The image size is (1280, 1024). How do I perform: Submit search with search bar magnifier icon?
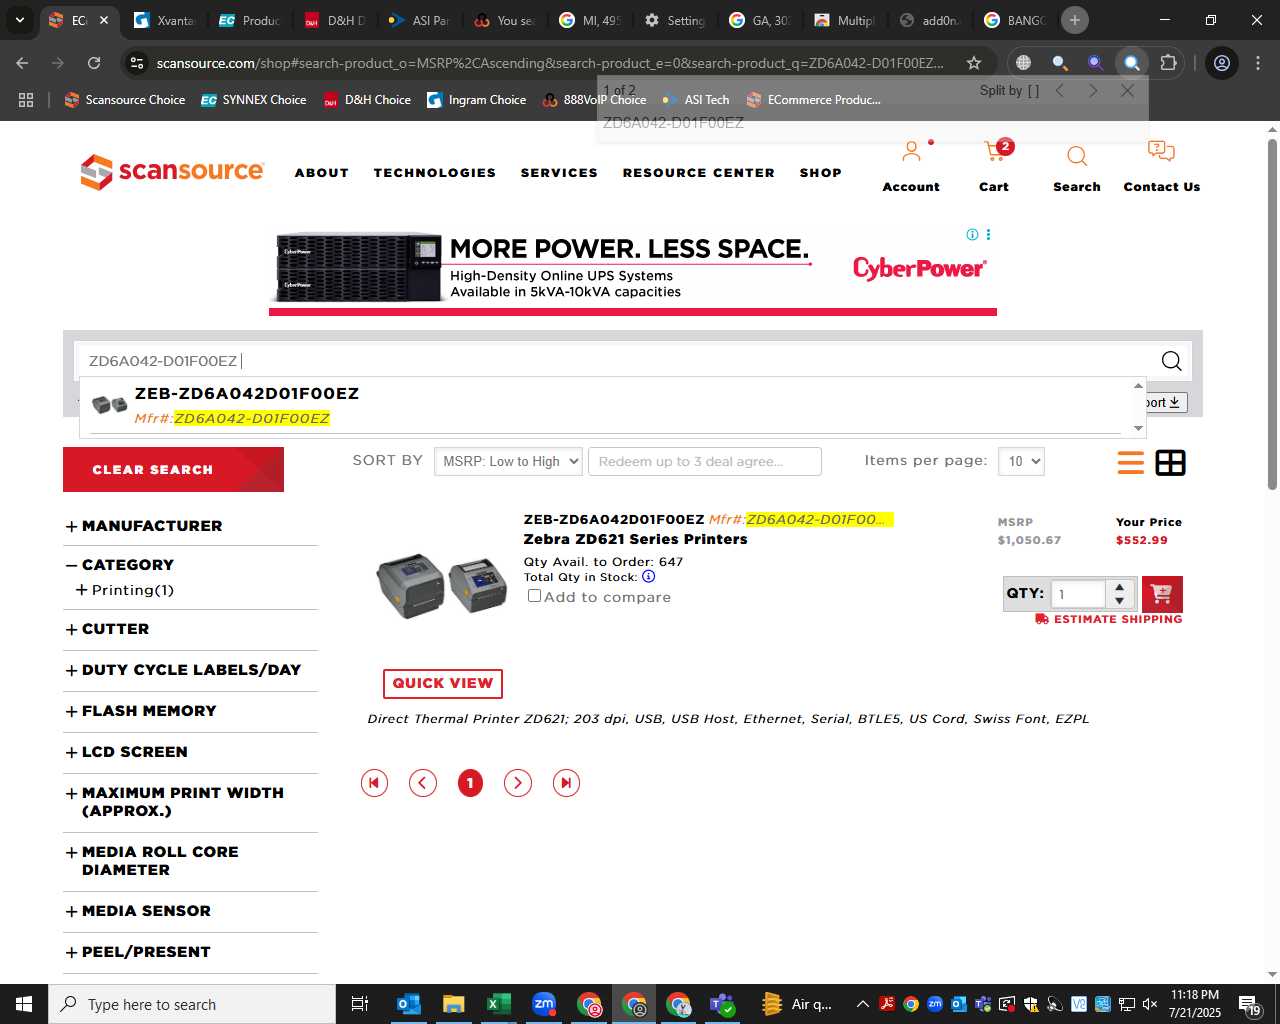1171,361
